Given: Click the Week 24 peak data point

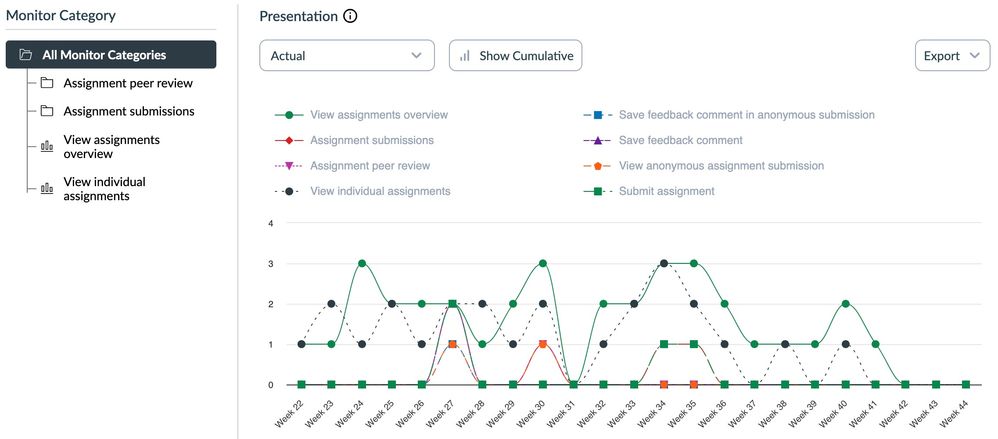Looking at the screenshot, I should [362, 264].
